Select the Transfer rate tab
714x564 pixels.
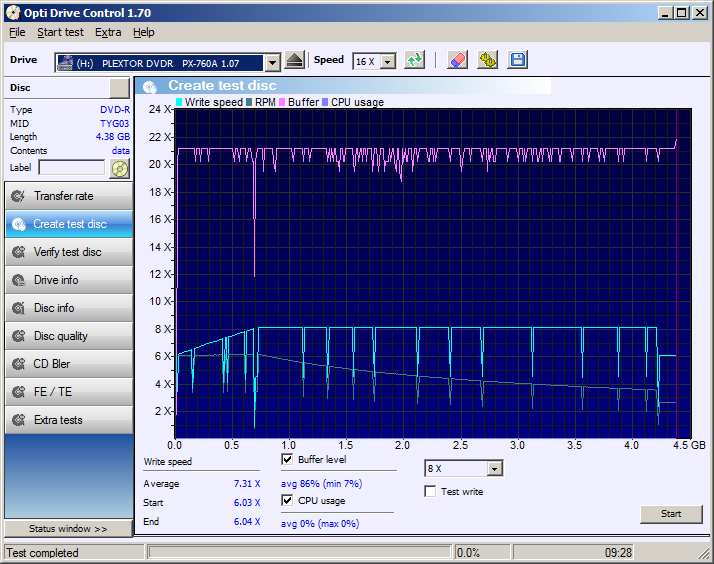69,196
